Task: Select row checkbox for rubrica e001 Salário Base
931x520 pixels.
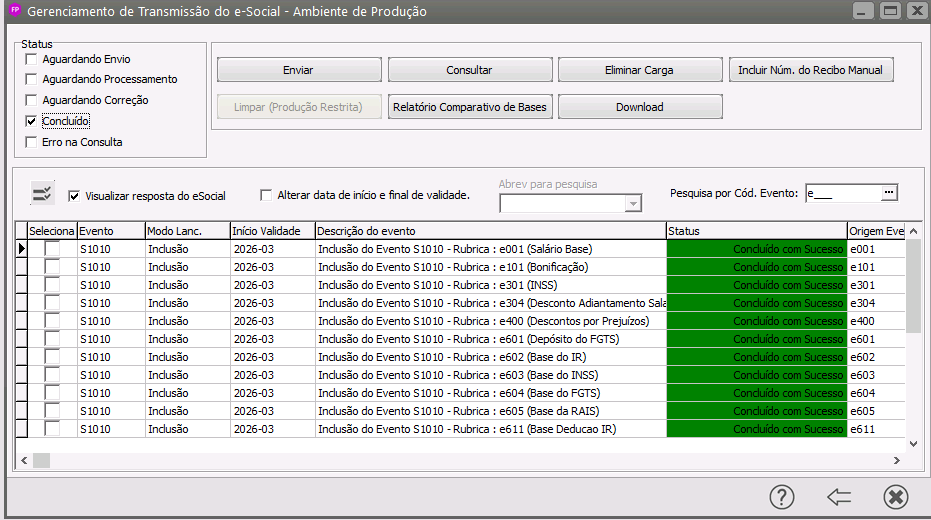Action: (x=51, y=249)
